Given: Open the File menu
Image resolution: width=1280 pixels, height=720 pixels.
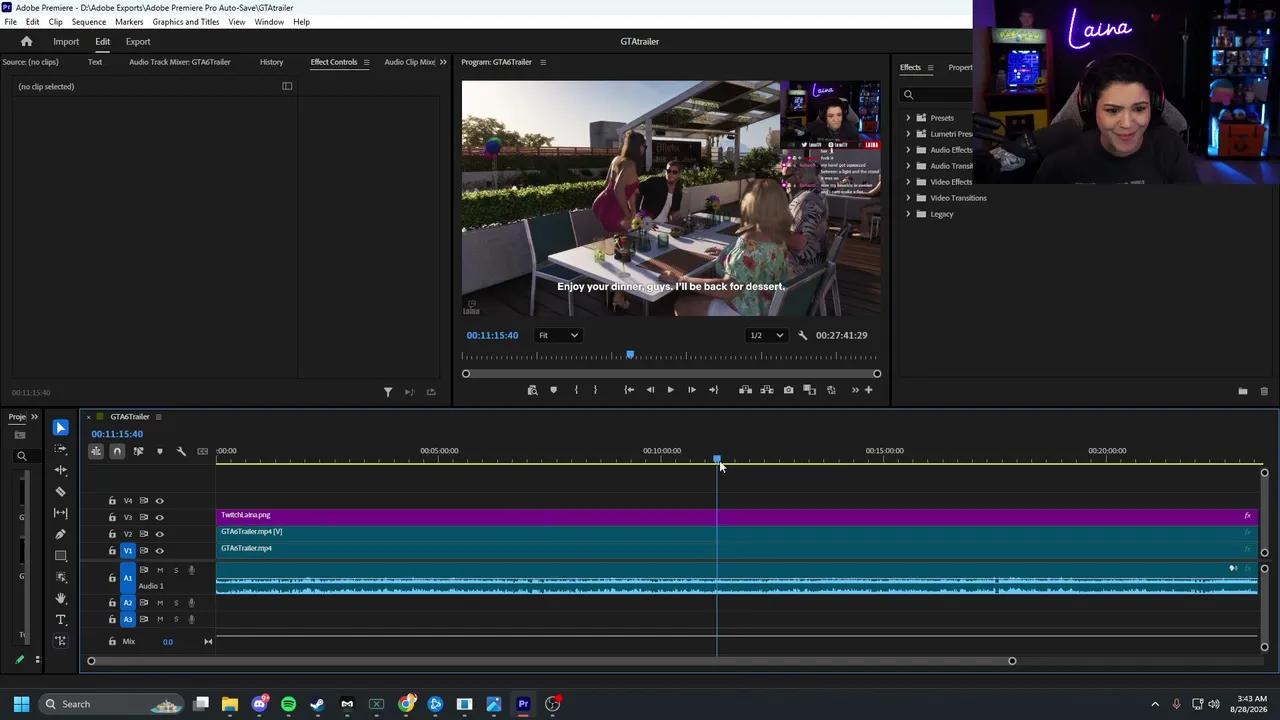Looking at the screenshot, I should point(10,22).
